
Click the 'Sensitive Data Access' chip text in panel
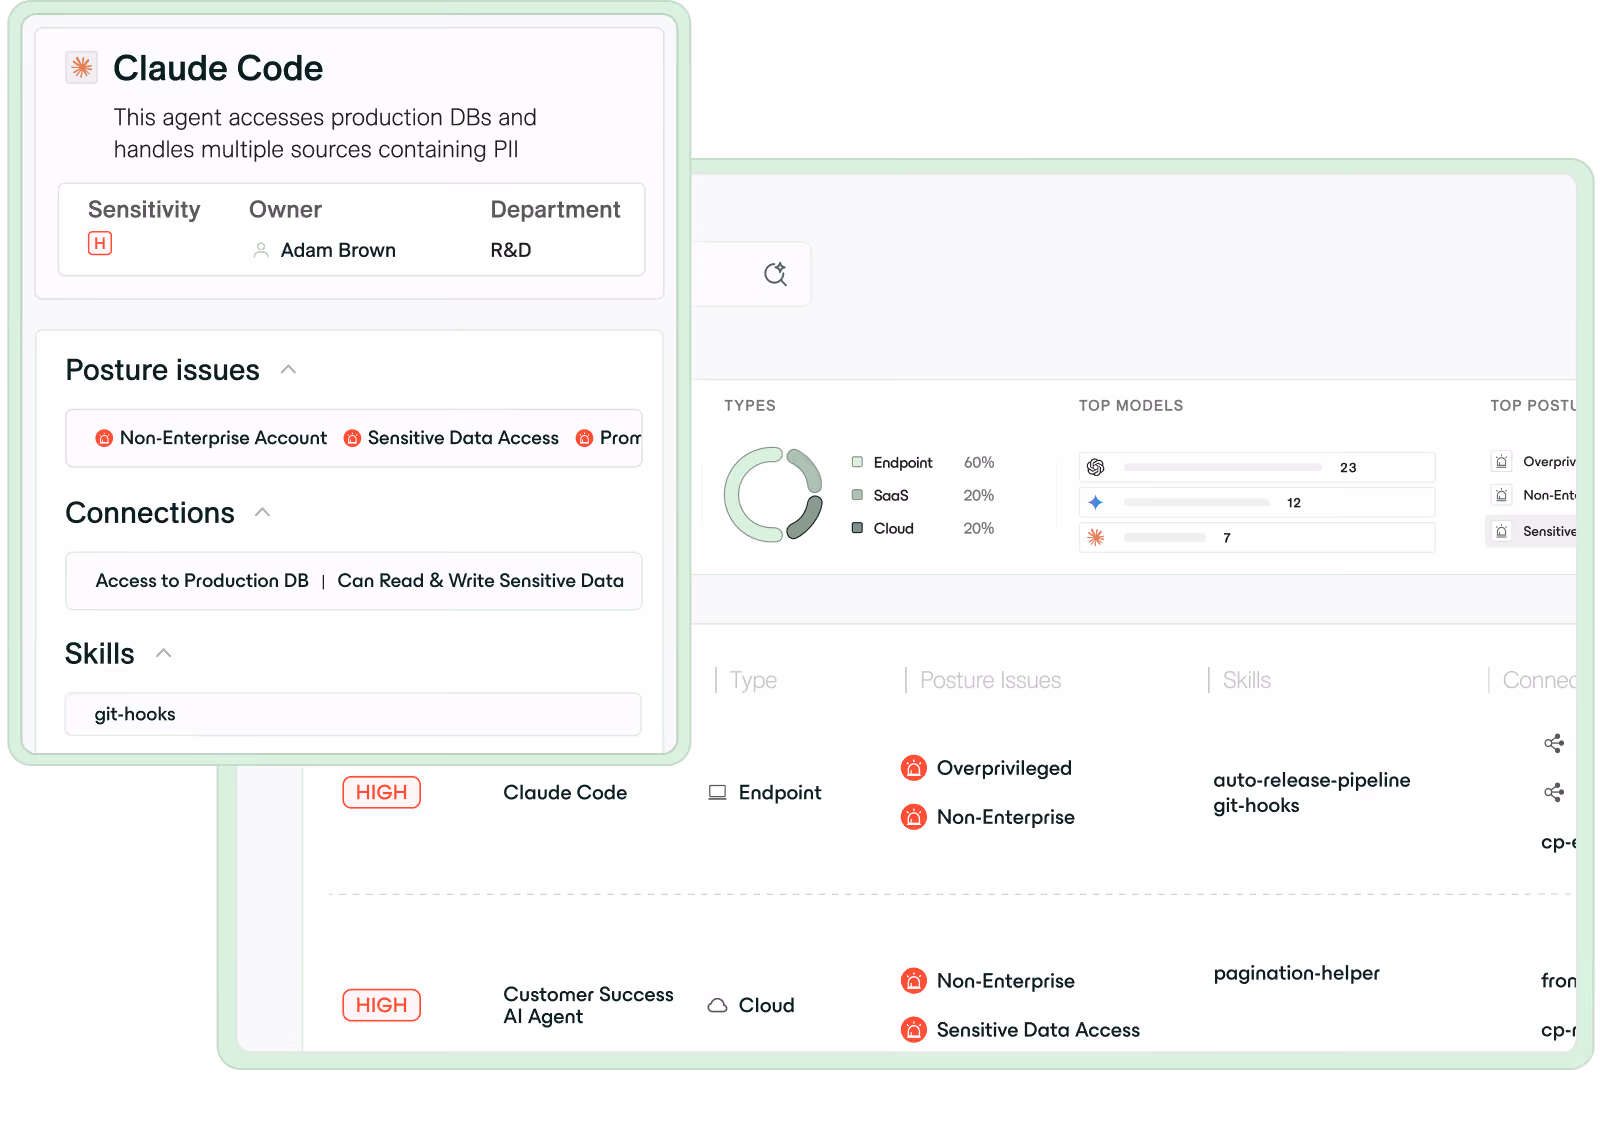coord(463,438)
